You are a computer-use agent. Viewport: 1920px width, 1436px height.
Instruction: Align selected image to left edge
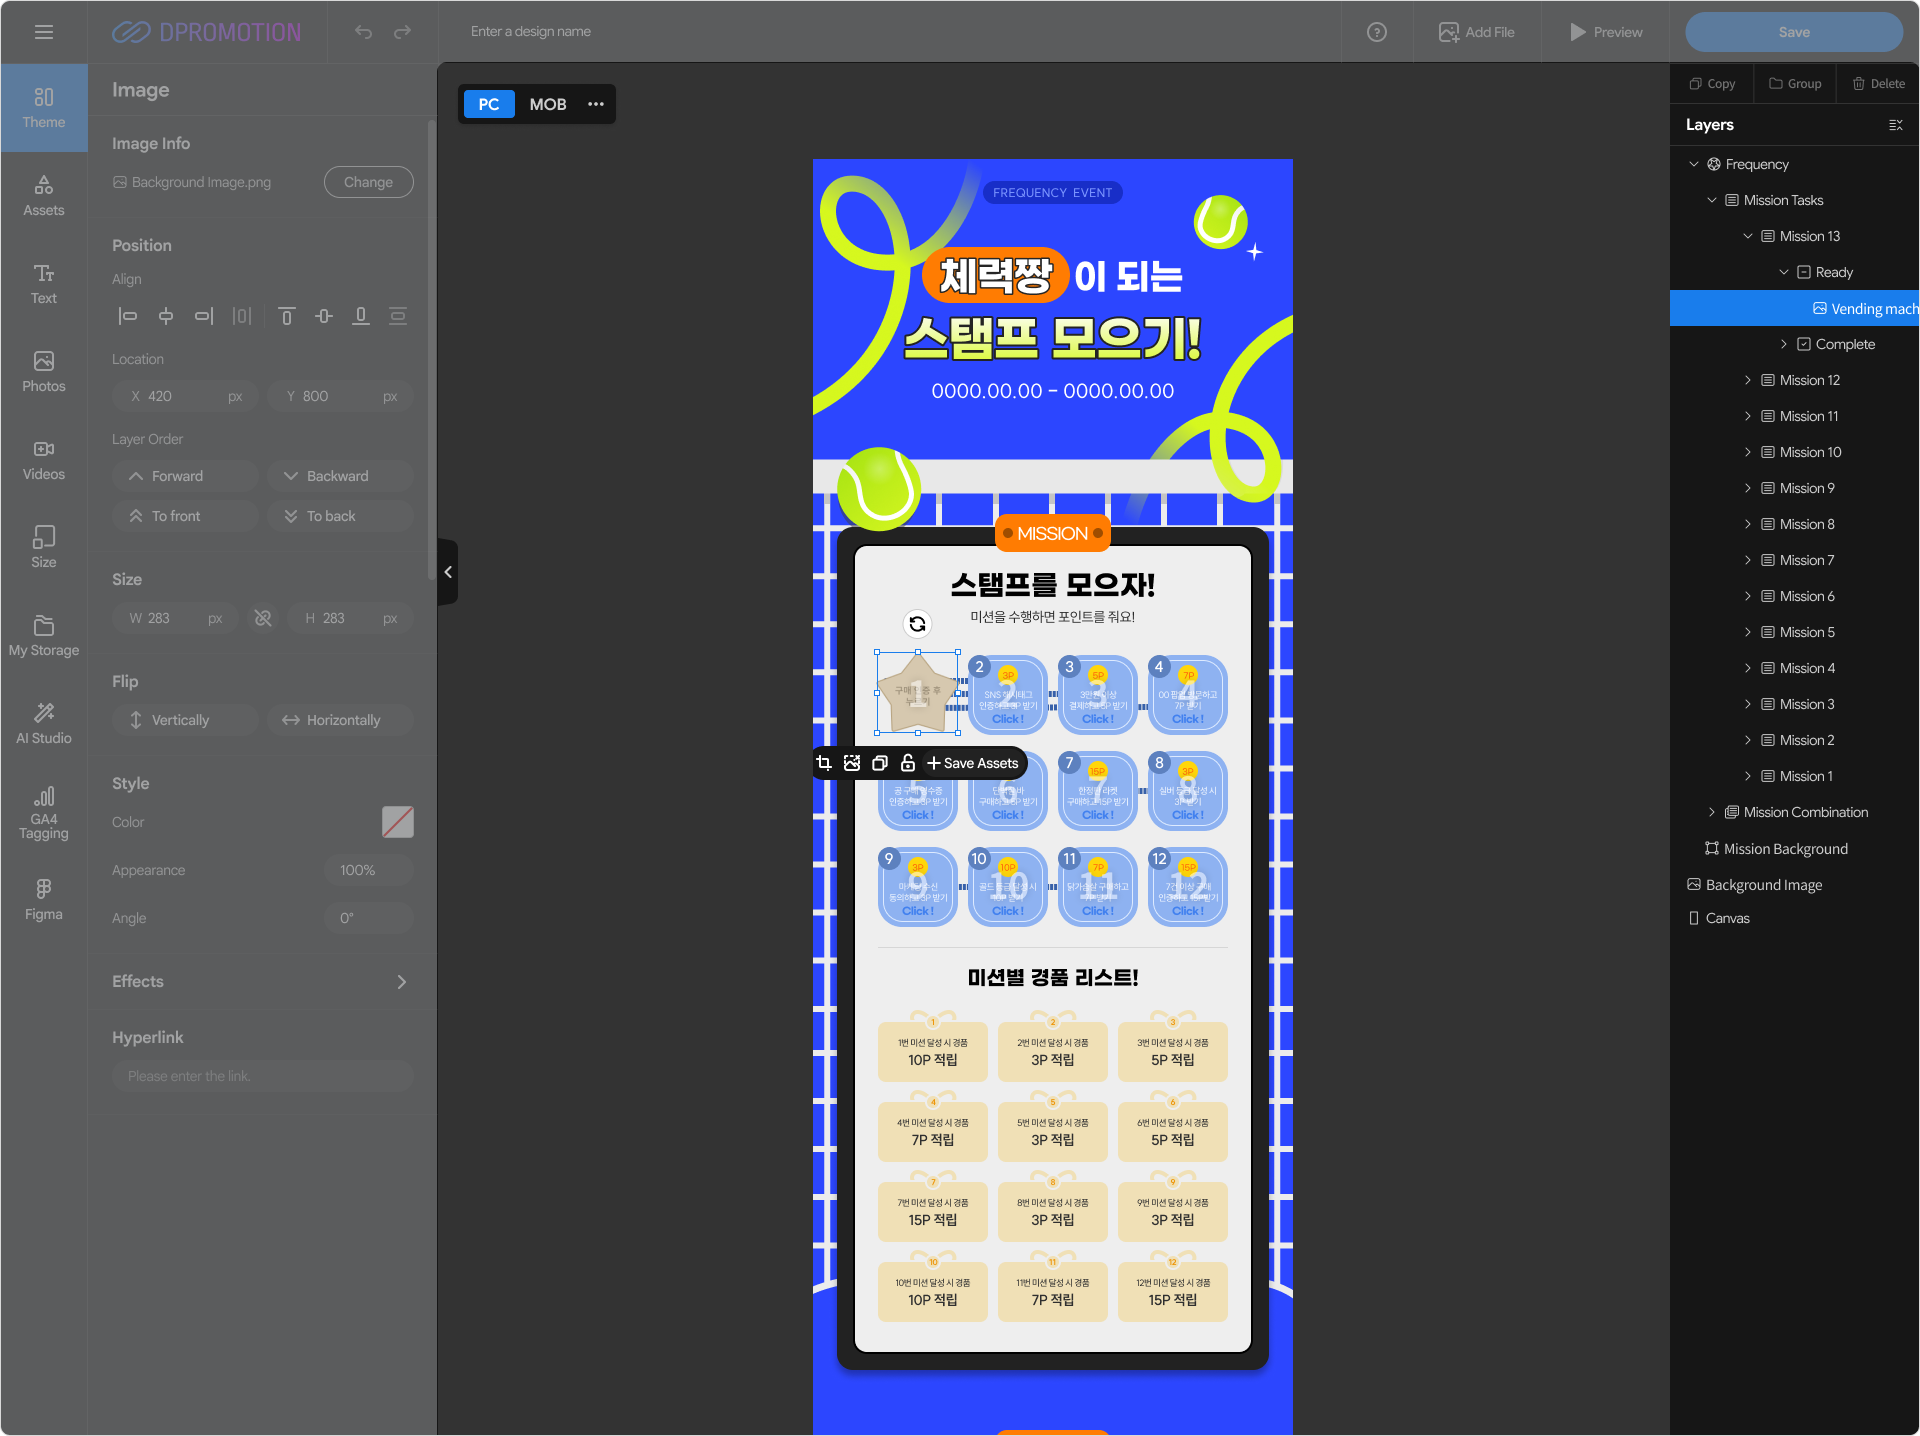tap(128, 316)
